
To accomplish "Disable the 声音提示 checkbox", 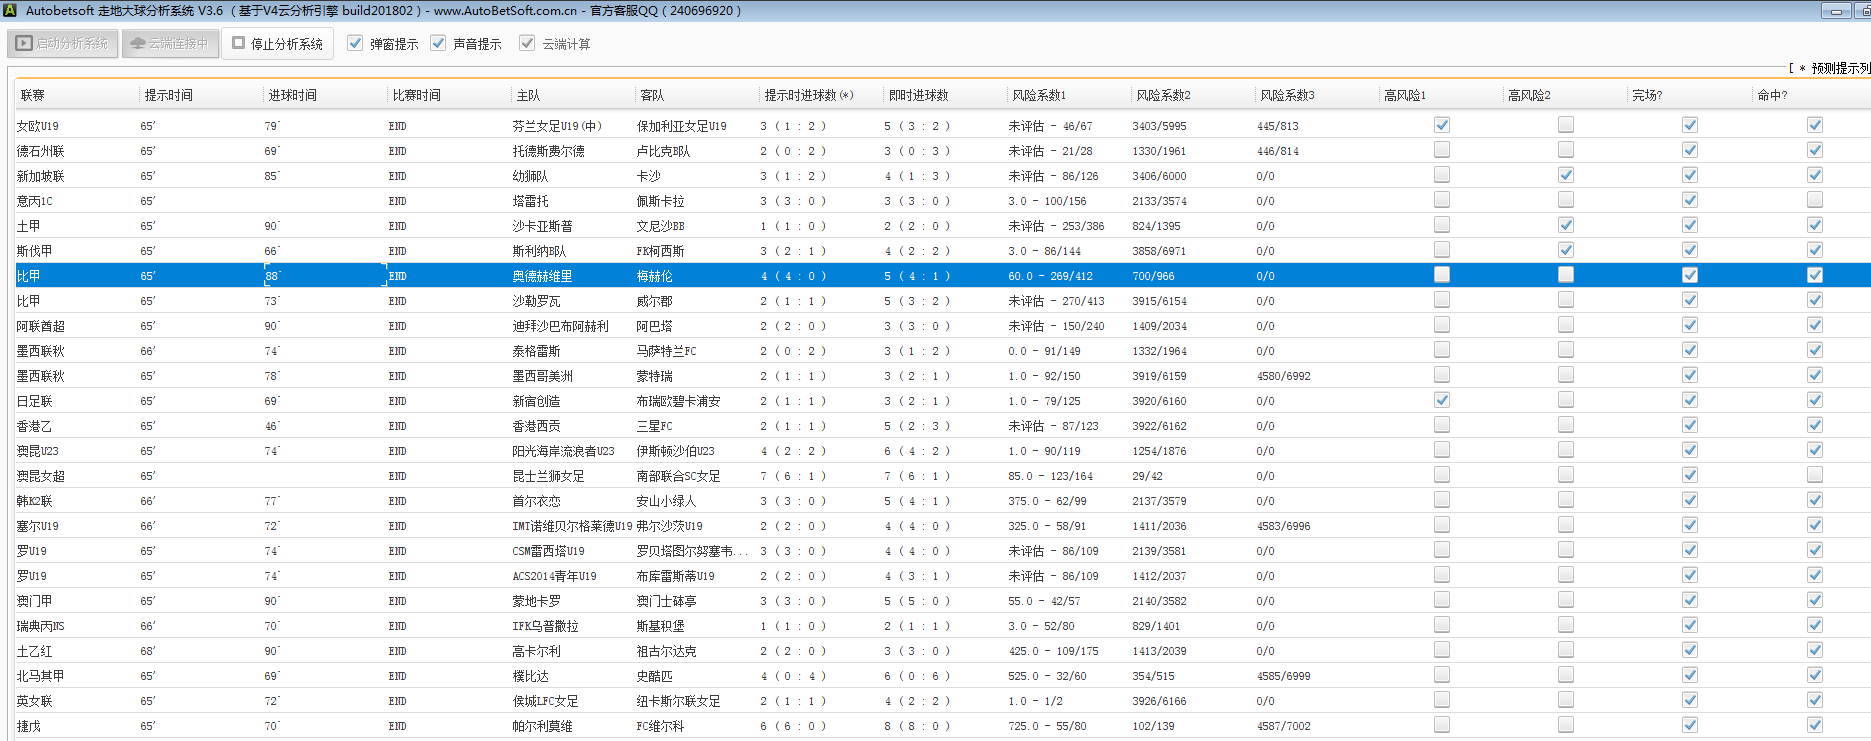I will (438, 43).
